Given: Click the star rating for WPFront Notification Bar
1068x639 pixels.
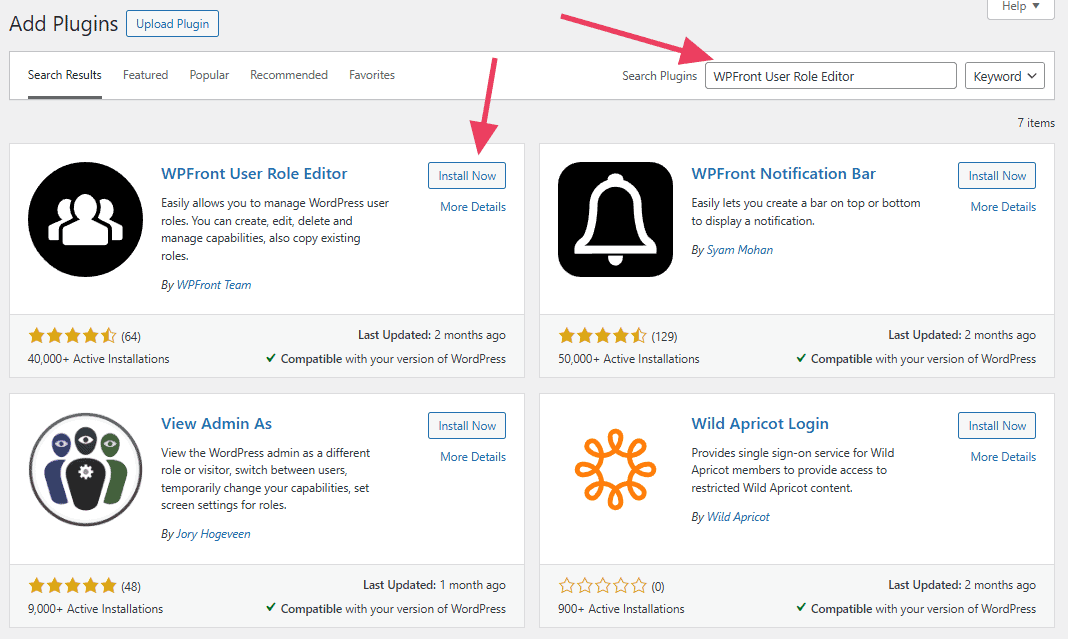Looking at the screenshot, I should (x=602, y=335).
